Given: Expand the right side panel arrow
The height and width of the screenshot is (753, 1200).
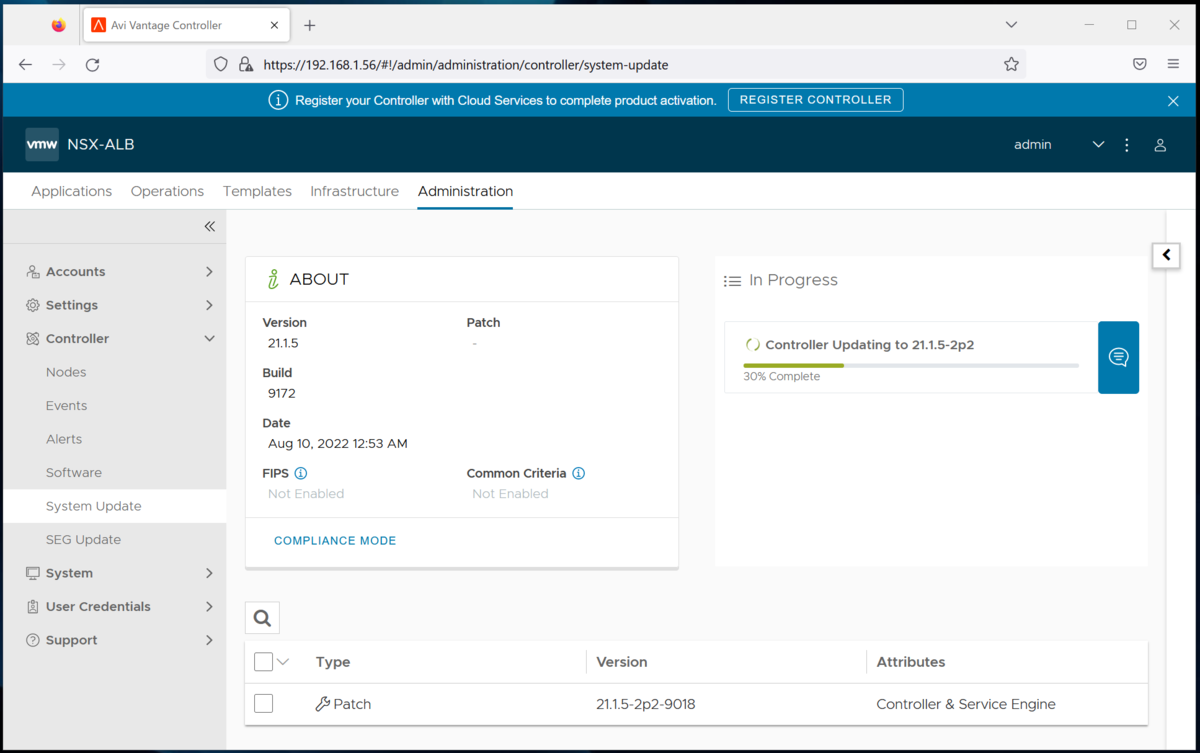Looking at the screenshot, I should pos(1166,255).
